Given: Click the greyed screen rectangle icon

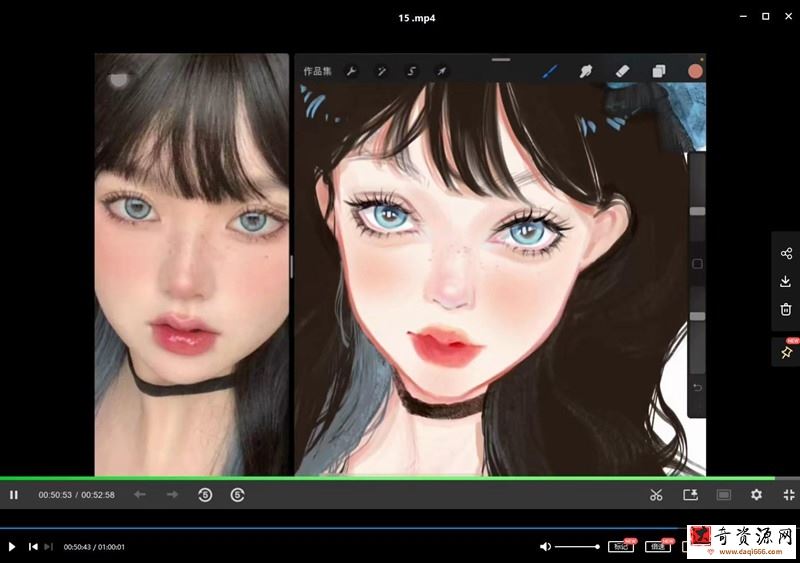Looking at the screenshot, I should (x=723, y=495).
